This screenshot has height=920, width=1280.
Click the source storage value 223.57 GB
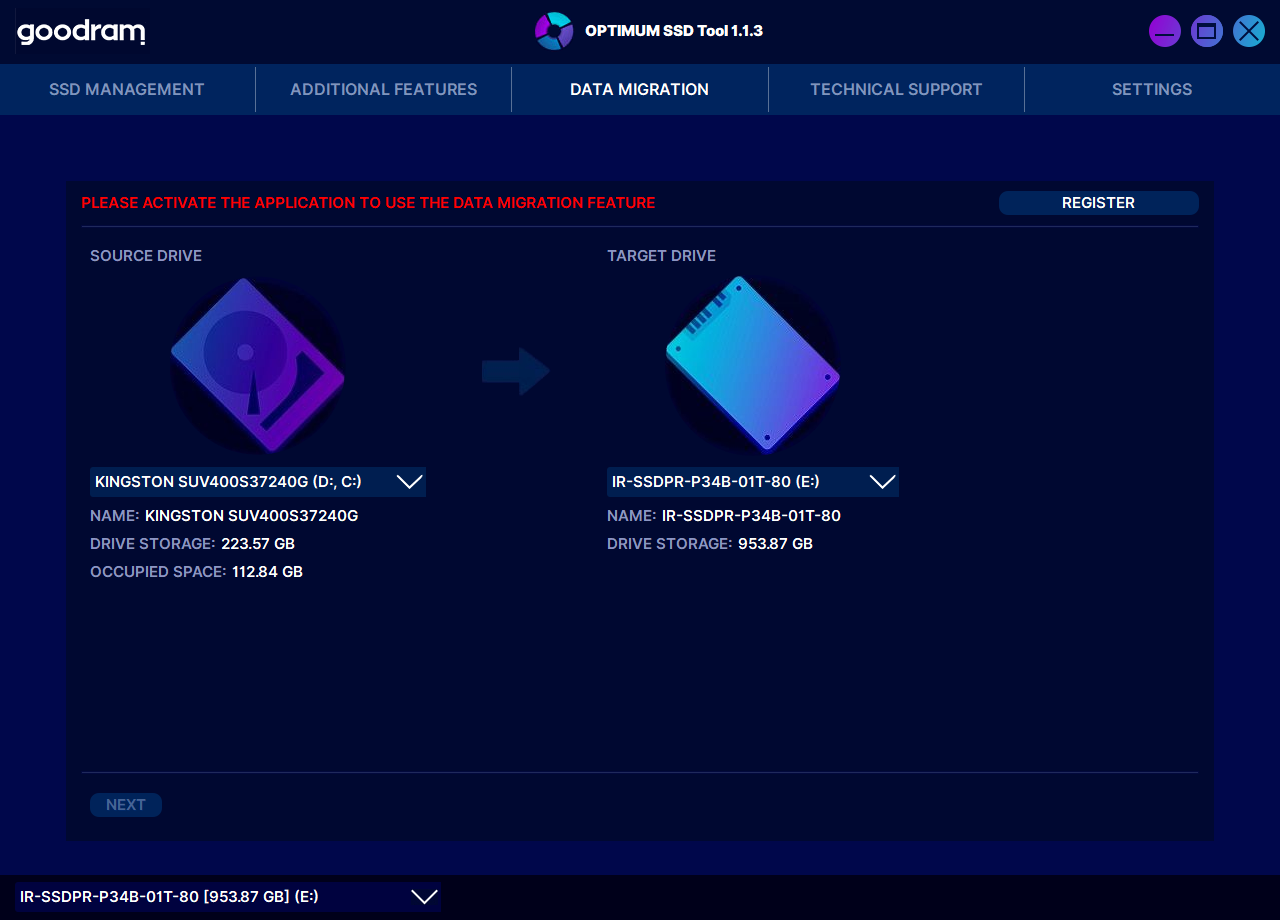click(x=258, y=544)
